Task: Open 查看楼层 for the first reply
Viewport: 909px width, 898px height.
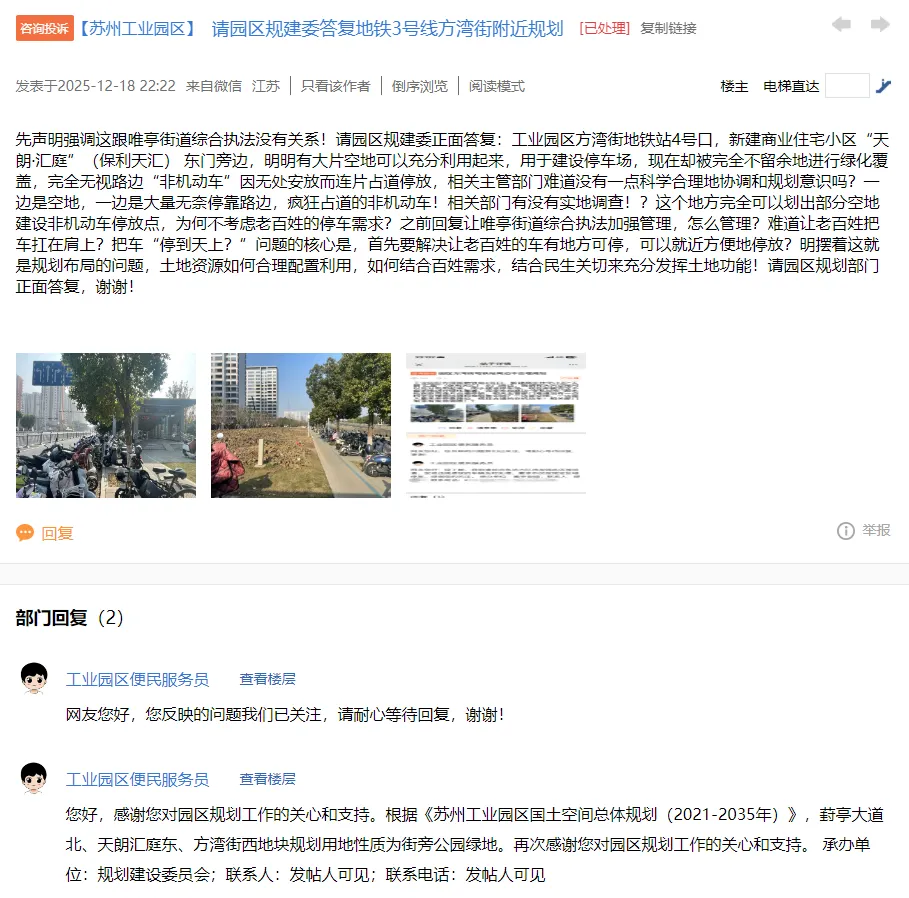Action: pyautogui.click(x=268, y=679)
